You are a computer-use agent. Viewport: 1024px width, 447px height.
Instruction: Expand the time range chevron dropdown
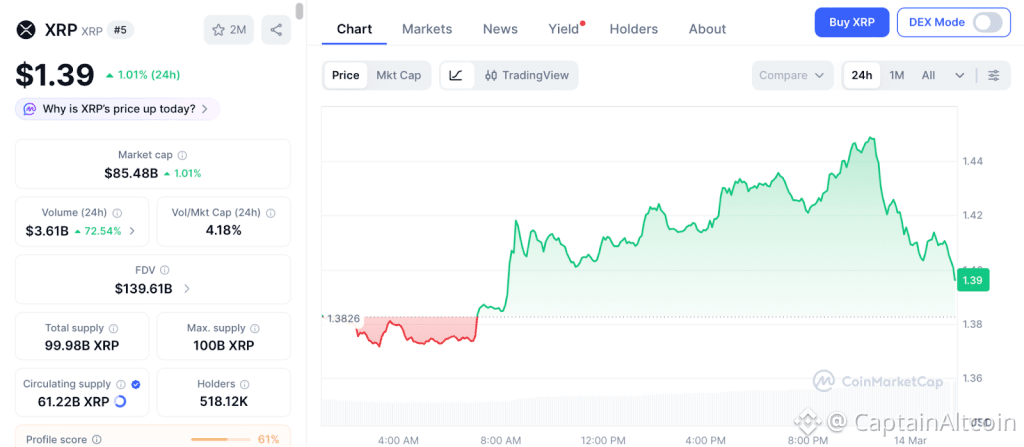point(960,75)
